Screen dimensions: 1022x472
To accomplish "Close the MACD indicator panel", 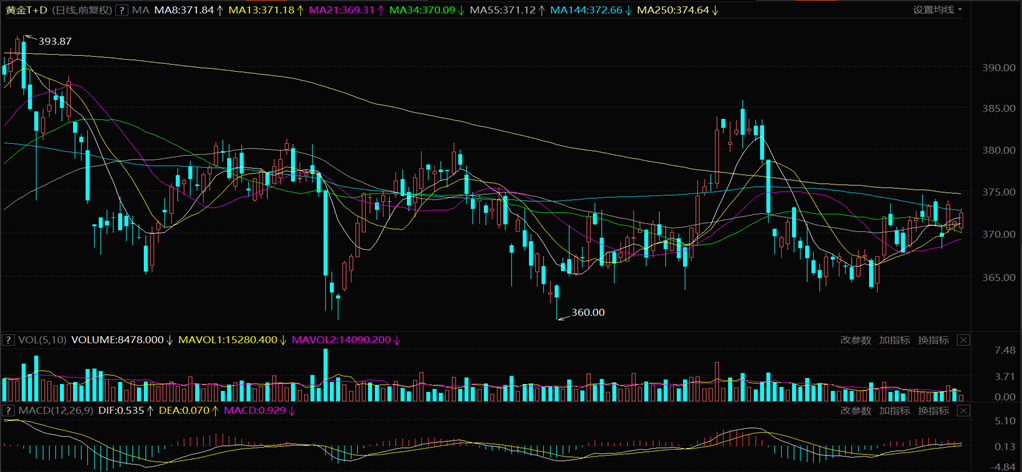I will pos(963,410).
